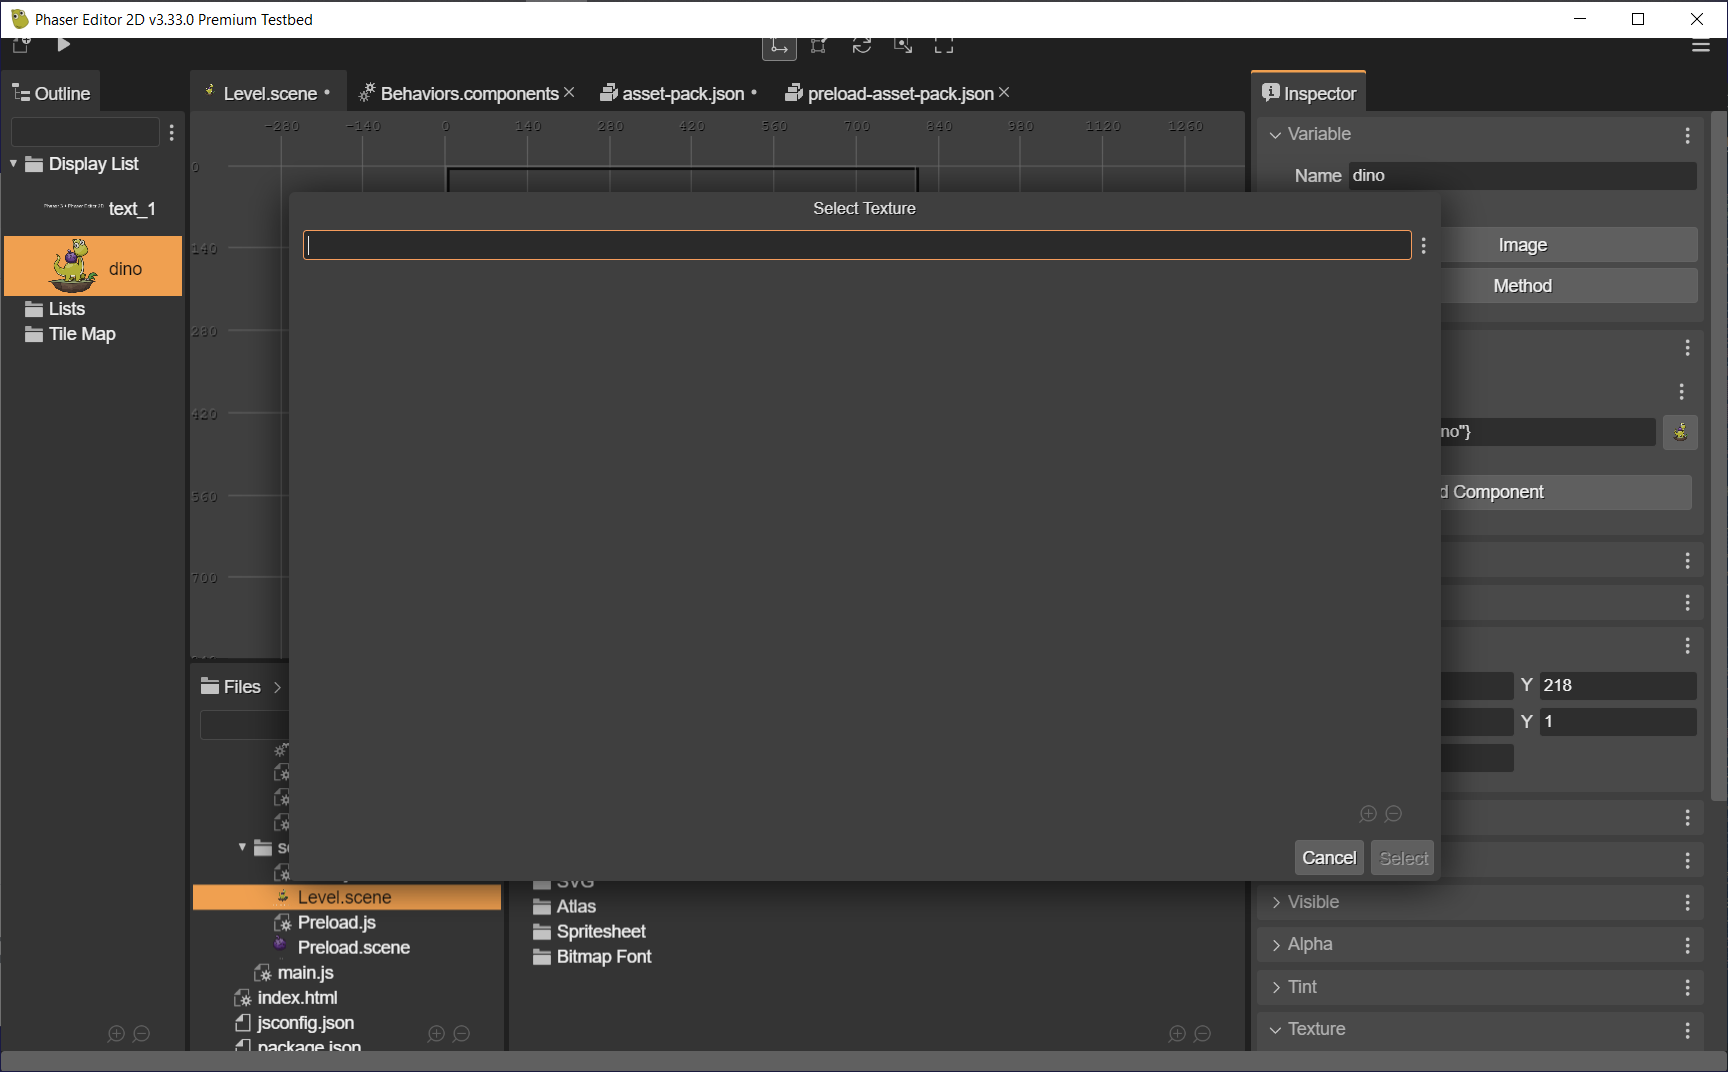Click the dino texture thumbnail in the Inspector
Viewport: 1728px width, 1072px height.
click(1681, 432)
